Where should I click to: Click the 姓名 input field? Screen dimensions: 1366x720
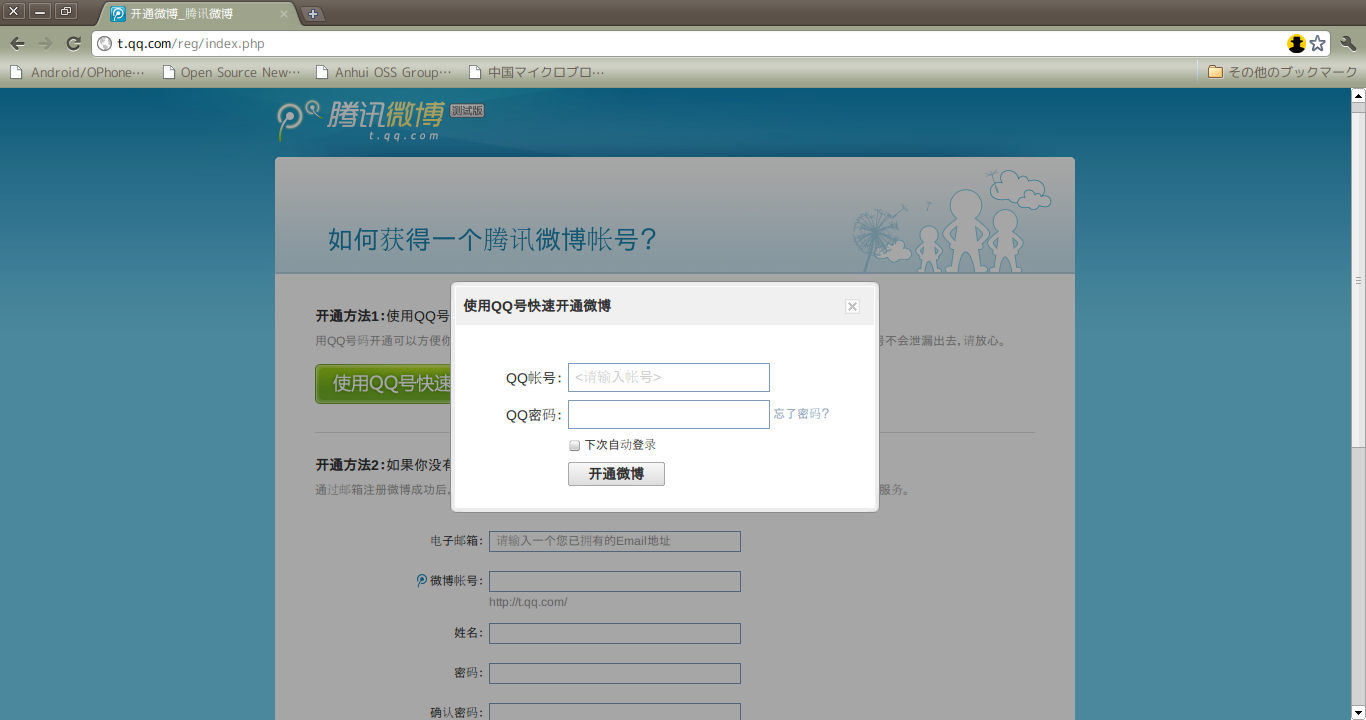click(x=615, y=633)
